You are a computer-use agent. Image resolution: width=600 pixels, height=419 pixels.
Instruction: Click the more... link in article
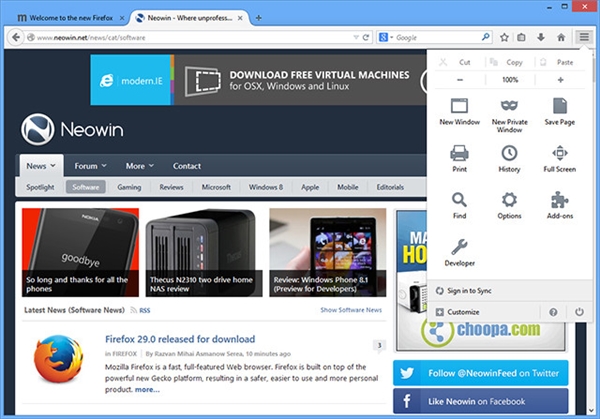click(x=147, y=390)
